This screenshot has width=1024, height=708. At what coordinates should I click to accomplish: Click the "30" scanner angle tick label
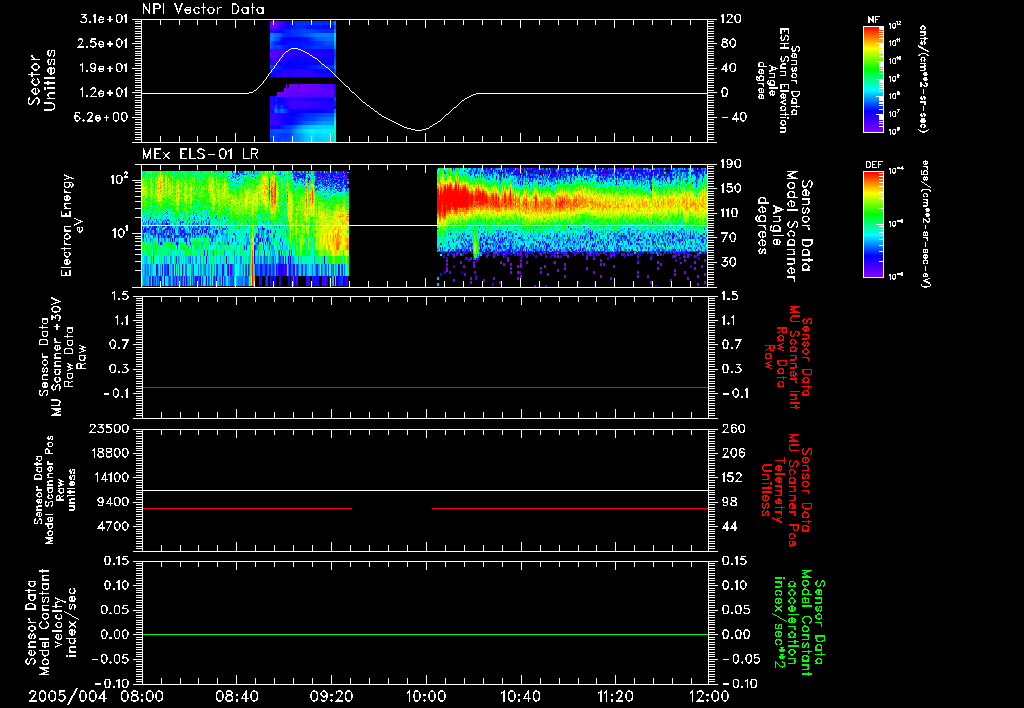729,263
